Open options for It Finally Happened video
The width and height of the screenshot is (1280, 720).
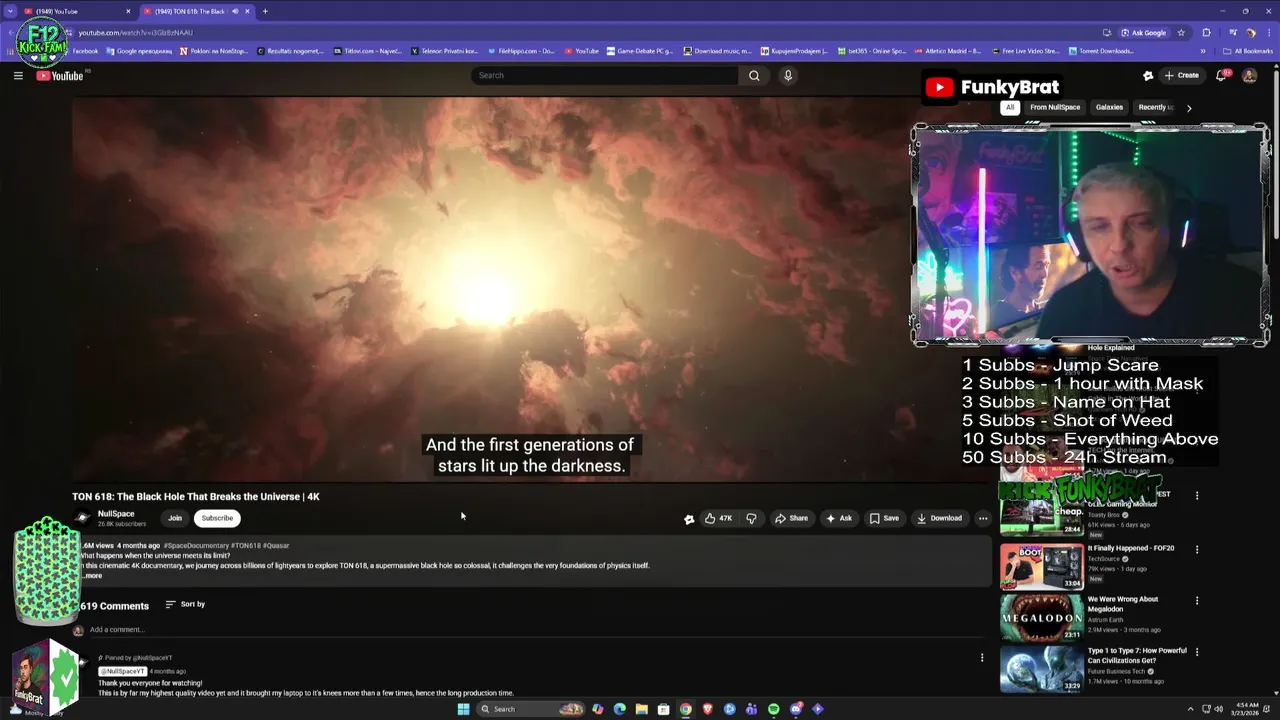click(1197, 549)
